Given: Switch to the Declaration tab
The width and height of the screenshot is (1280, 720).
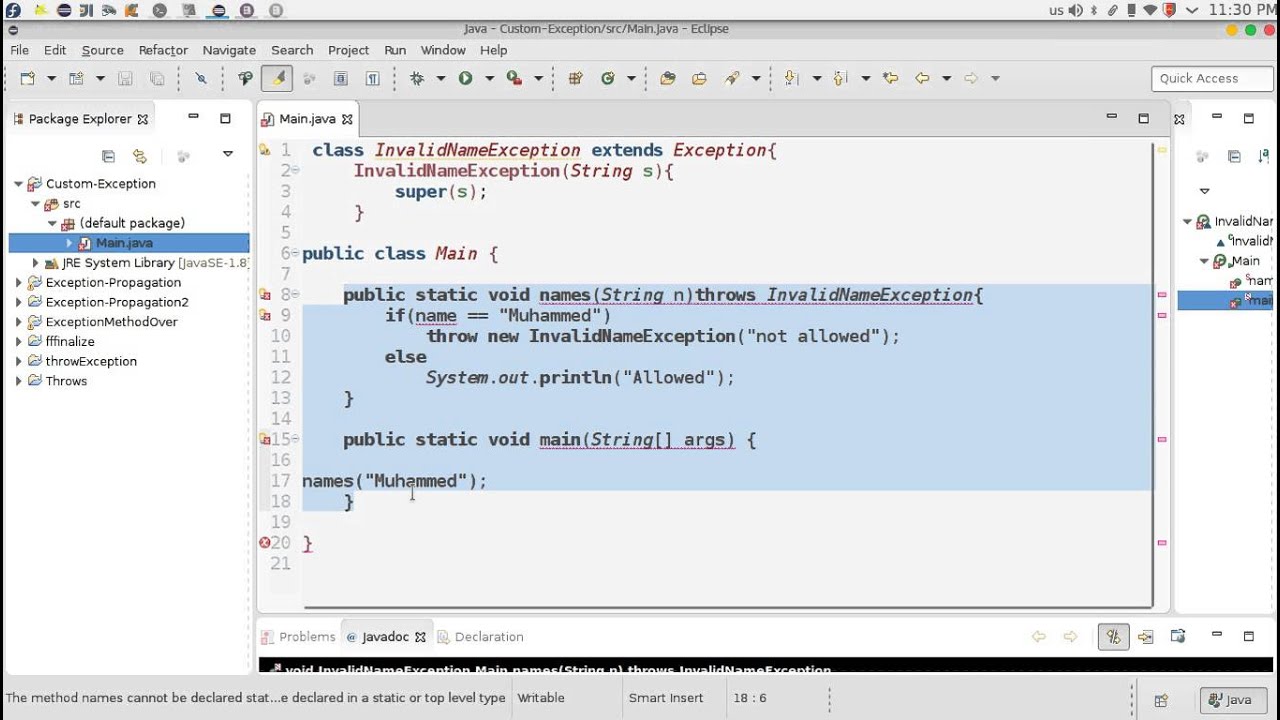Looking at the screenshot, I should pyautogui.click(x=480, y=637).
